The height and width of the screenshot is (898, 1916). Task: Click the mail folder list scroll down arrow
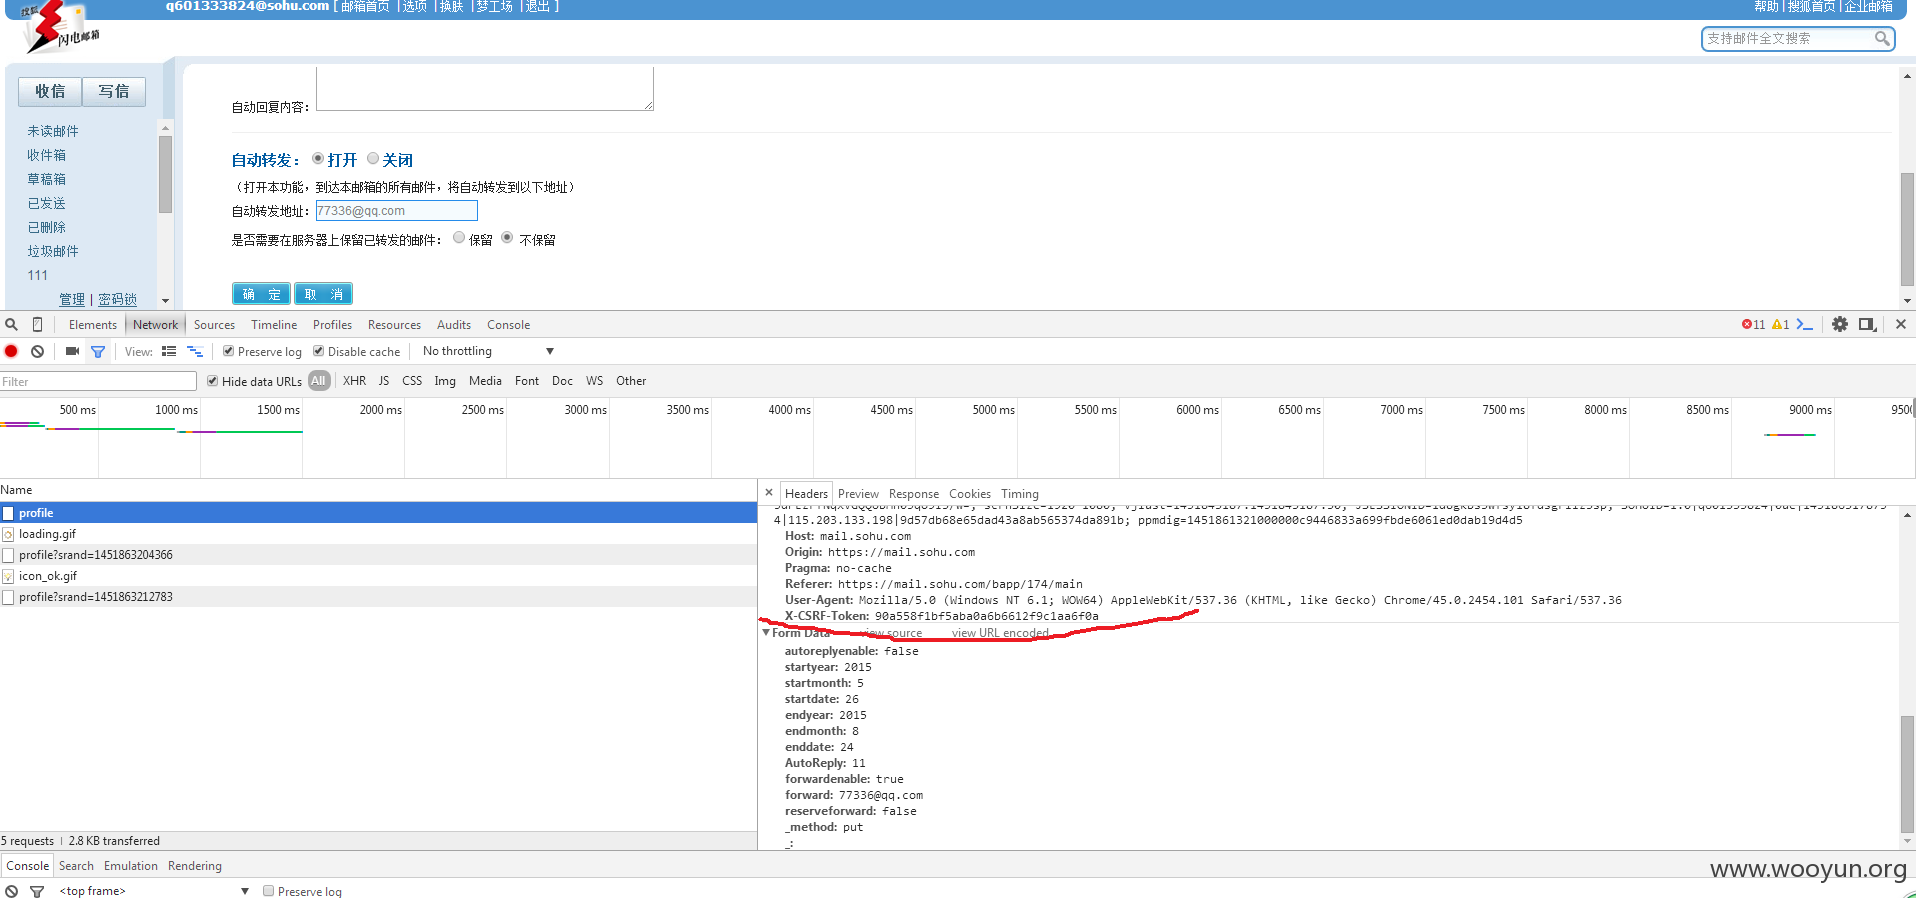pyautogui.click(x=165, y=300)
